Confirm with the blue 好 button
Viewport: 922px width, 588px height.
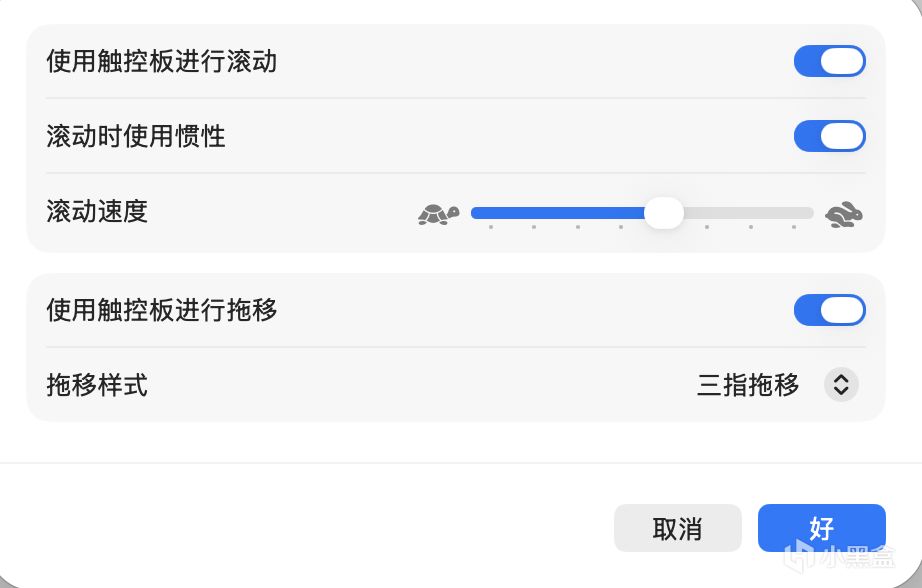[x=821, y=527]
